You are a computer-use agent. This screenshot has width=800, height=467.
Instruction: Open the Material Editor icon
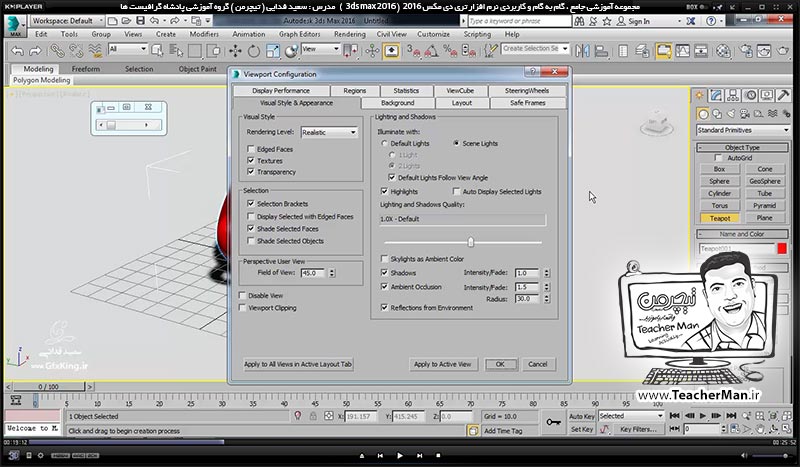tap(723, 51)
